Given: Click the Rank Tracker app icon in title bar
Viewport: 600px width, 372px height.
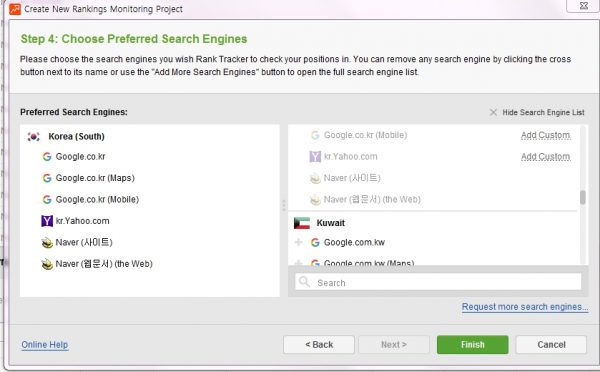Looking at the screenshot, I should coord(15,8).
